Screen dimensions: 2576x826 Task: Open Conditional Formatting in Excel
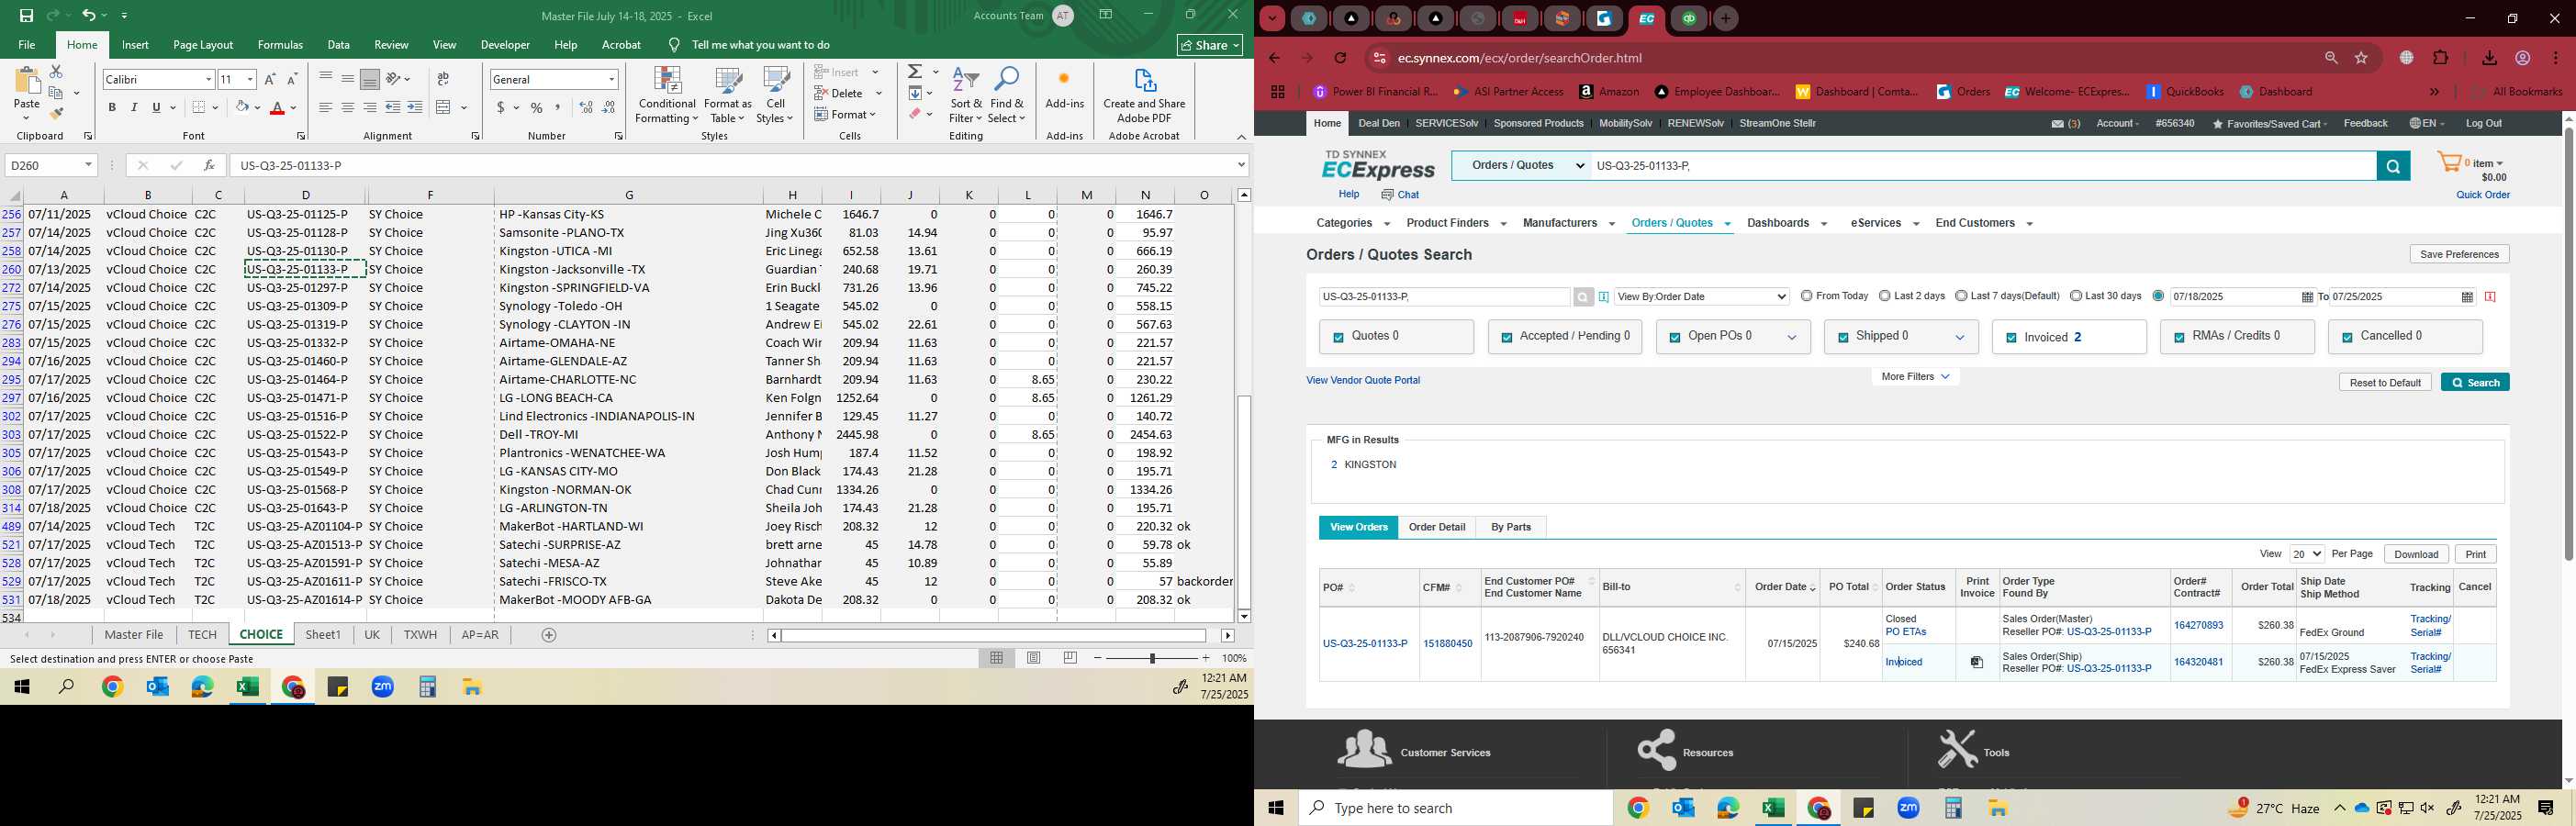[667, 96]
